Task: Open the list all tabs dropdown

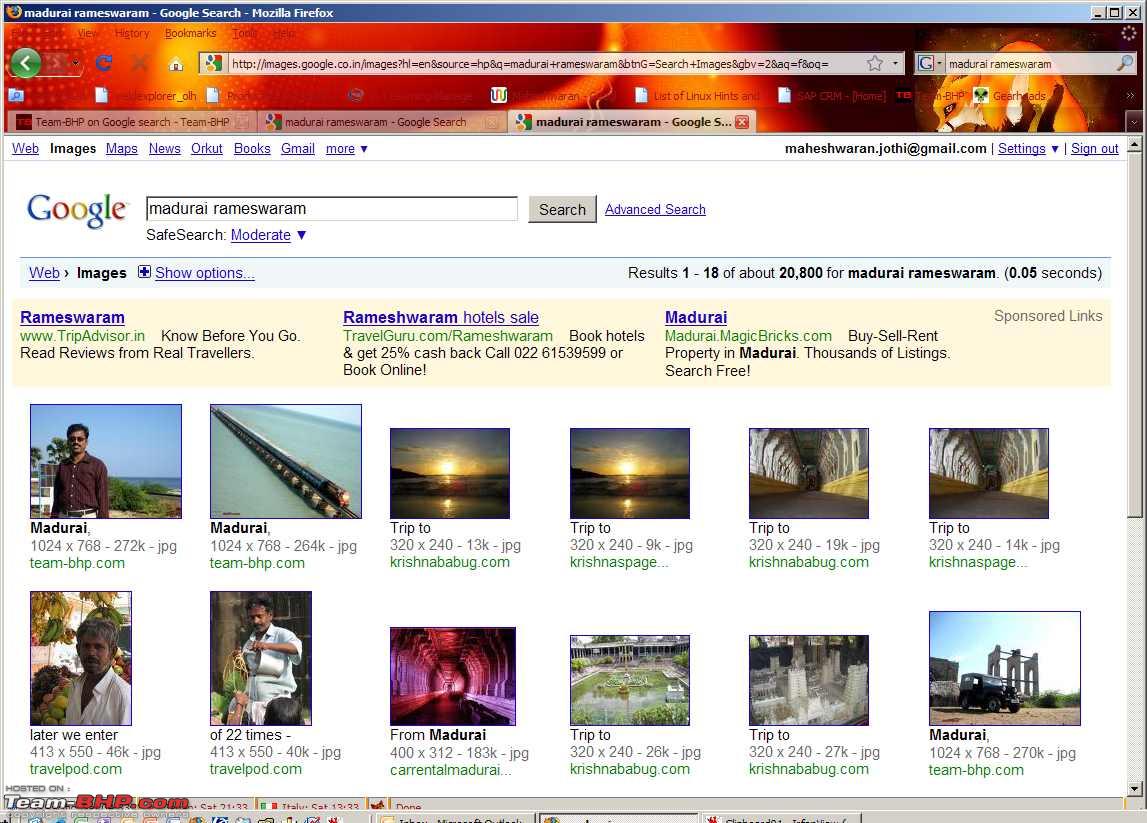Action: point(1134,122)
